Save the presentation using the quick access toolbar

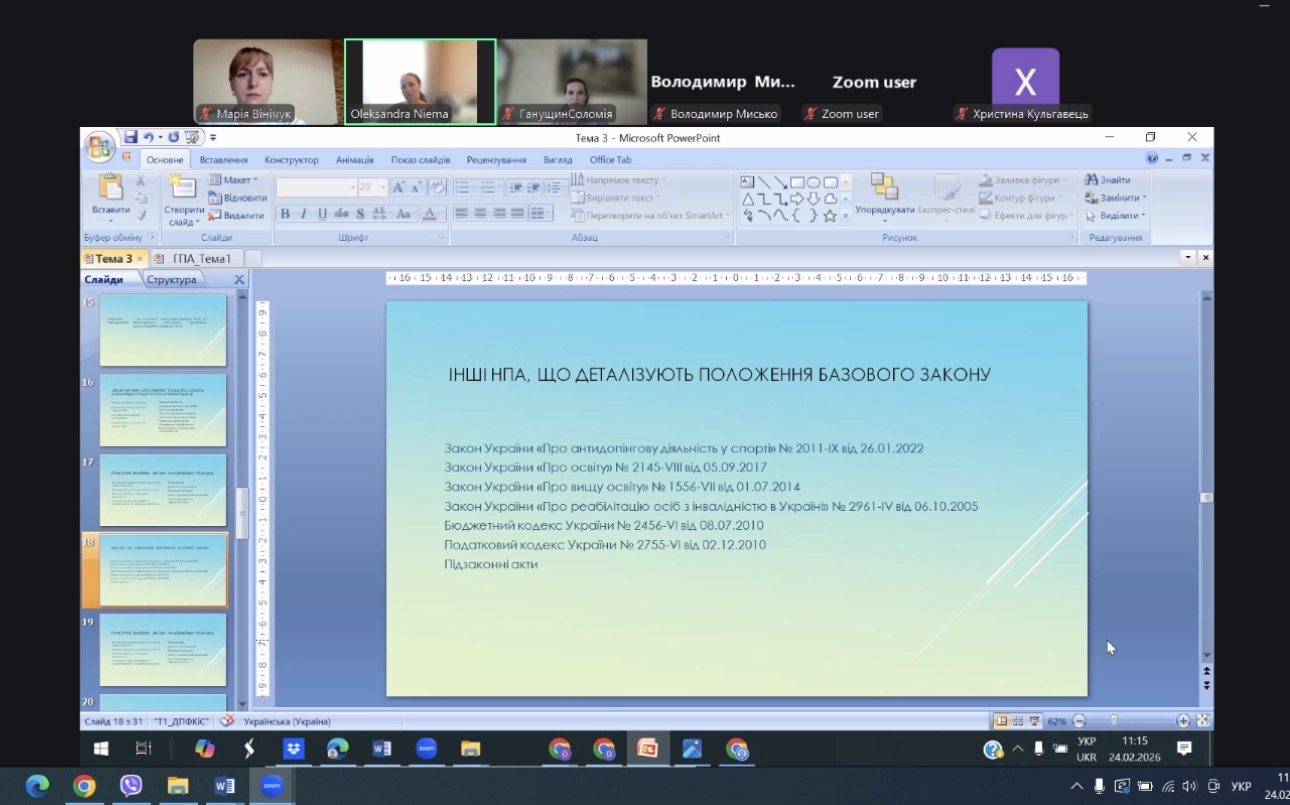130,137
